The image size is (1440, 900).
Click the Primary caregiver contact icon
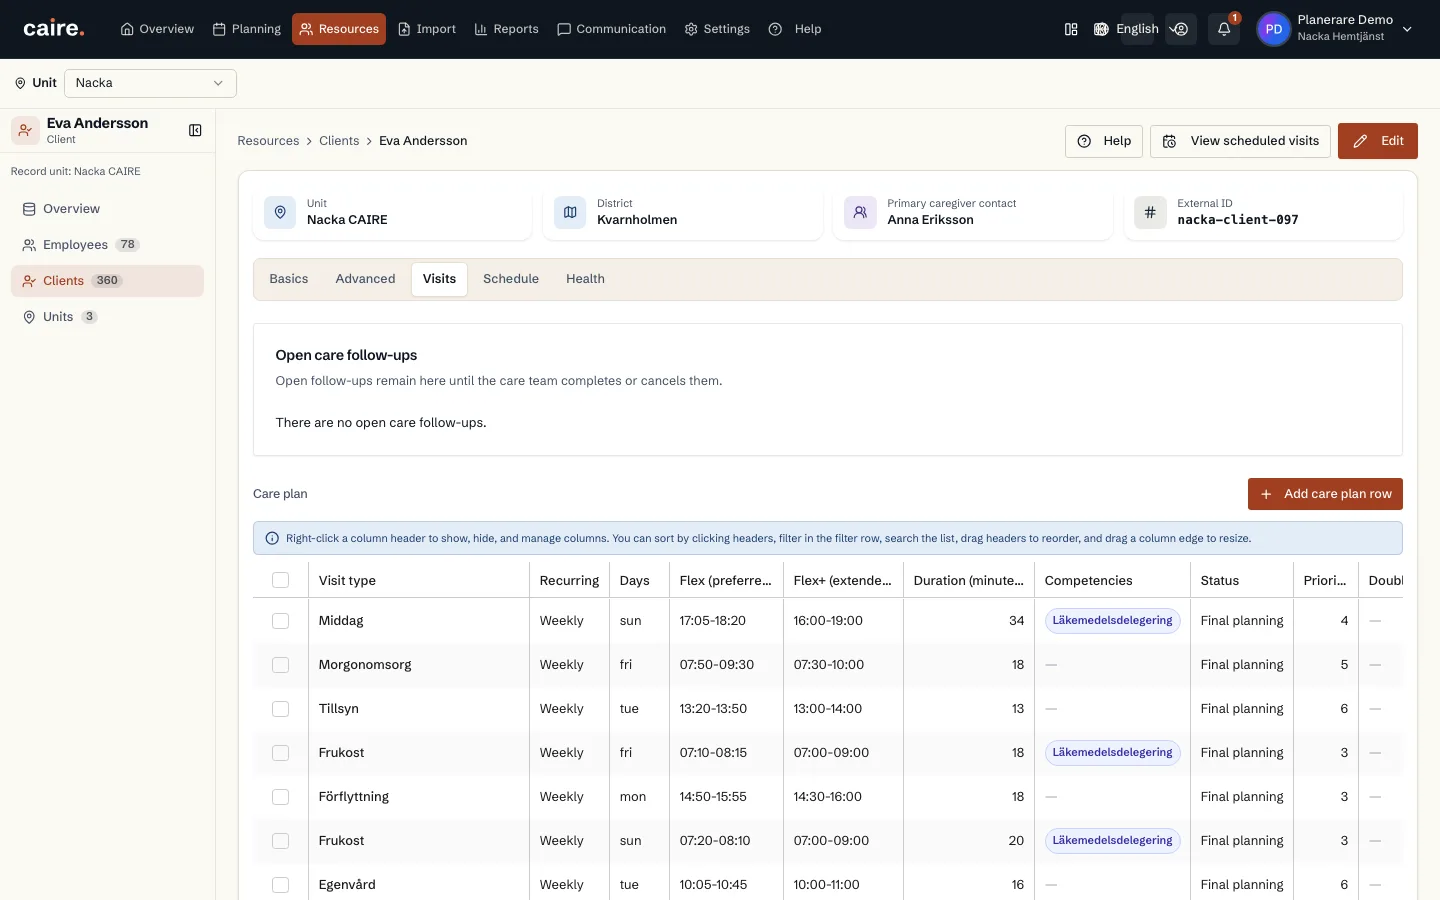pyautogui.click(x=860, y=212)
